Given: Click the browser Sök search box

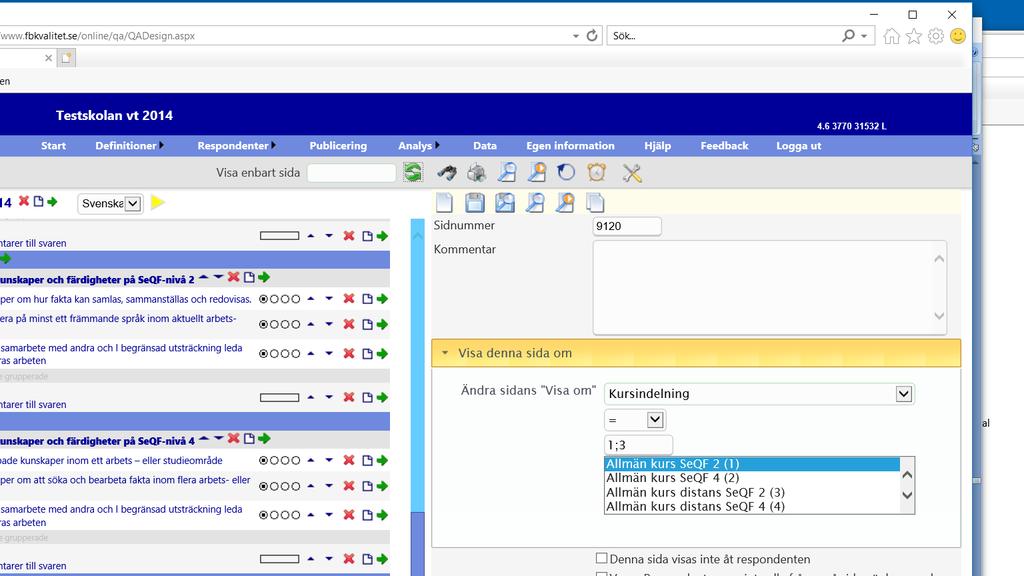Looking at the screenshot, I should point(725,36).
